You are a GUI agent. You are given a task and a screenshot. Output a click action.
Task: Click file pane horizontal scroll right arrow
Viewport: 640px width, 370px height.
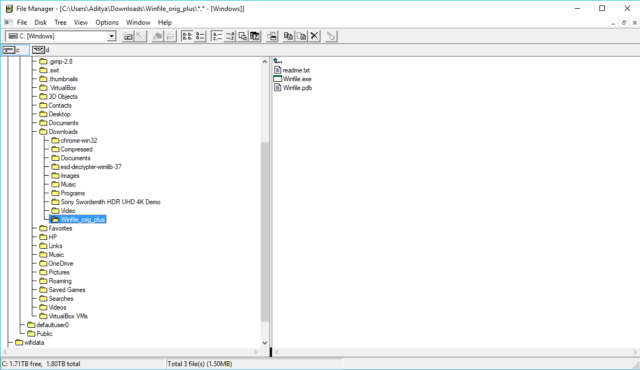635,352
